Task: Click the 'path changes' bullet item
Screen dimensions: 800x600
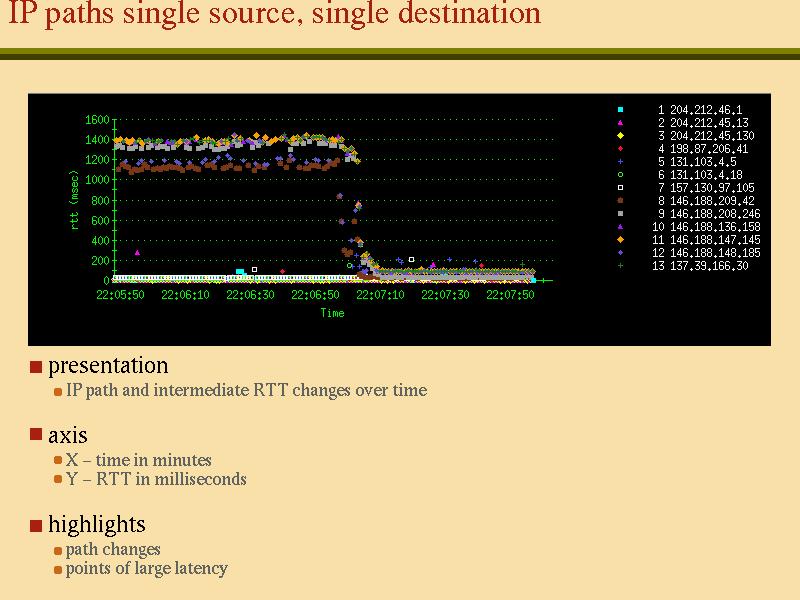Action: point(113,549)
